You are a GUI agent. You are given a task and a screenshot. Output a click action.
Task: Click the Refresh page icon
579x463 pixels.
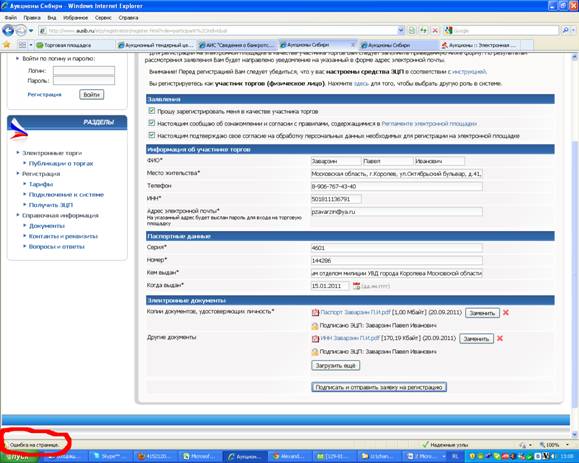pos(423,31)
